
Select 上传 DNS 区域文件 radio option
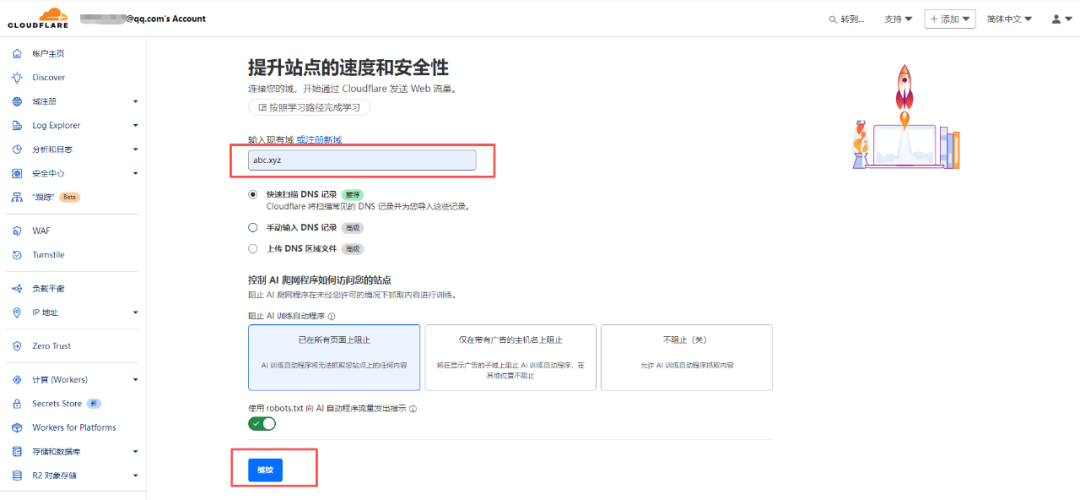[253, 249]
